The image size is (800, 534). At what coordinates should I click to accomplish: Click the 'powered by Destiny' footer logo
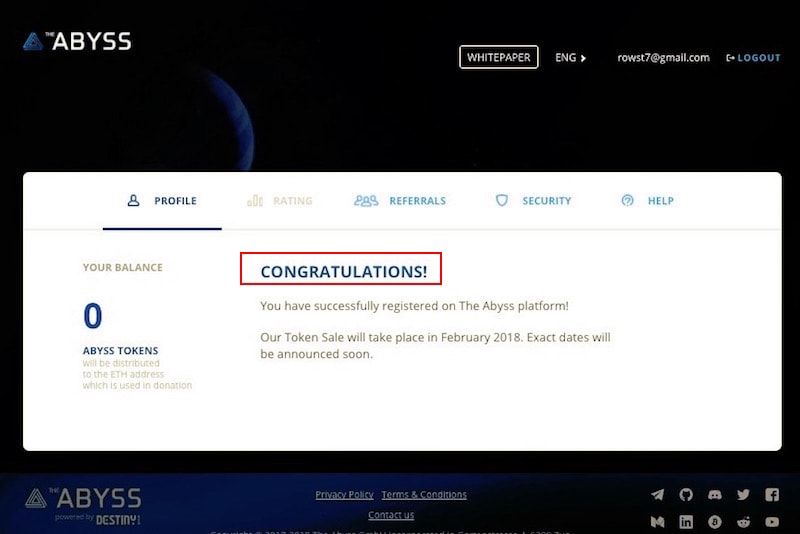pos(97,519)
